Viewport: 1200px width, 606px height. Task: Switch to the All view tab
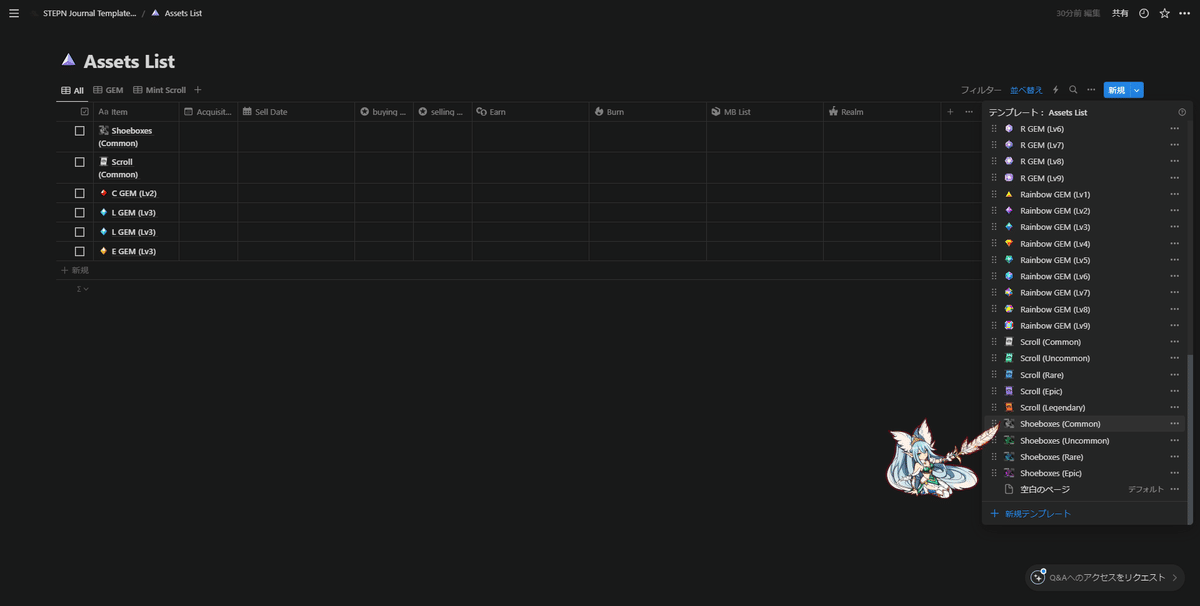click(72, 90)
